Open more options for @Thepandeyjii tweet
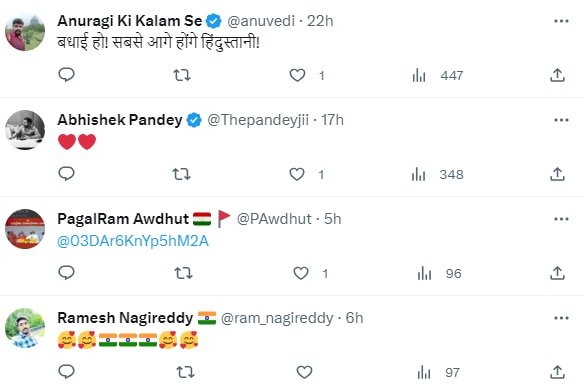 pyautogui.click(x=561, y=120)
